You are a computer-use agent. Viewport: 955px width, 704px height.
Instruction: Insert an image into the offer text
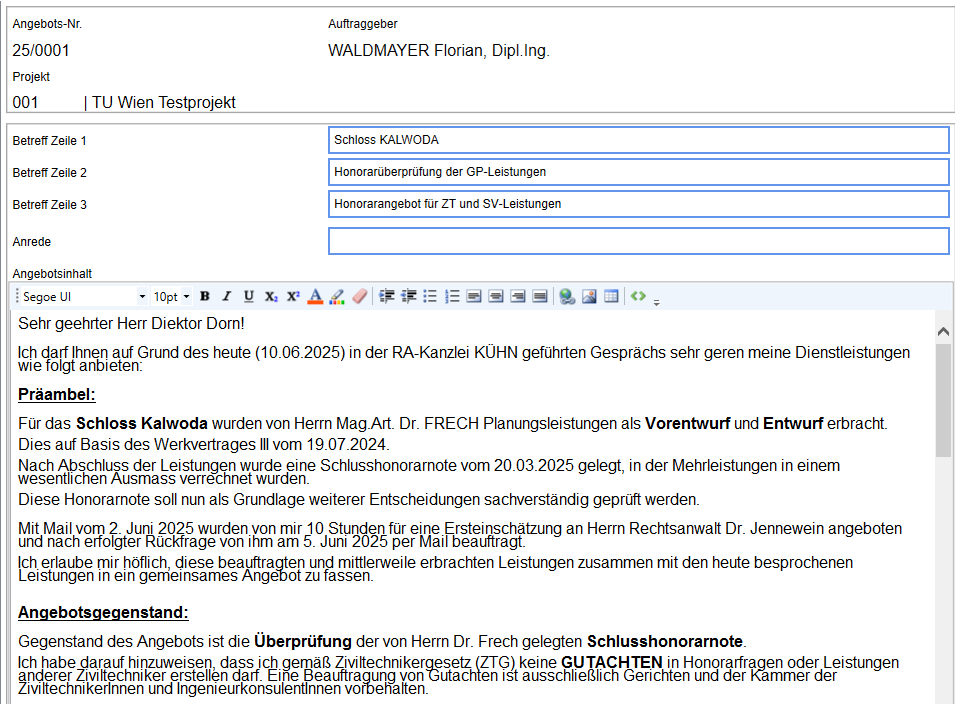(x=589, y=297)
